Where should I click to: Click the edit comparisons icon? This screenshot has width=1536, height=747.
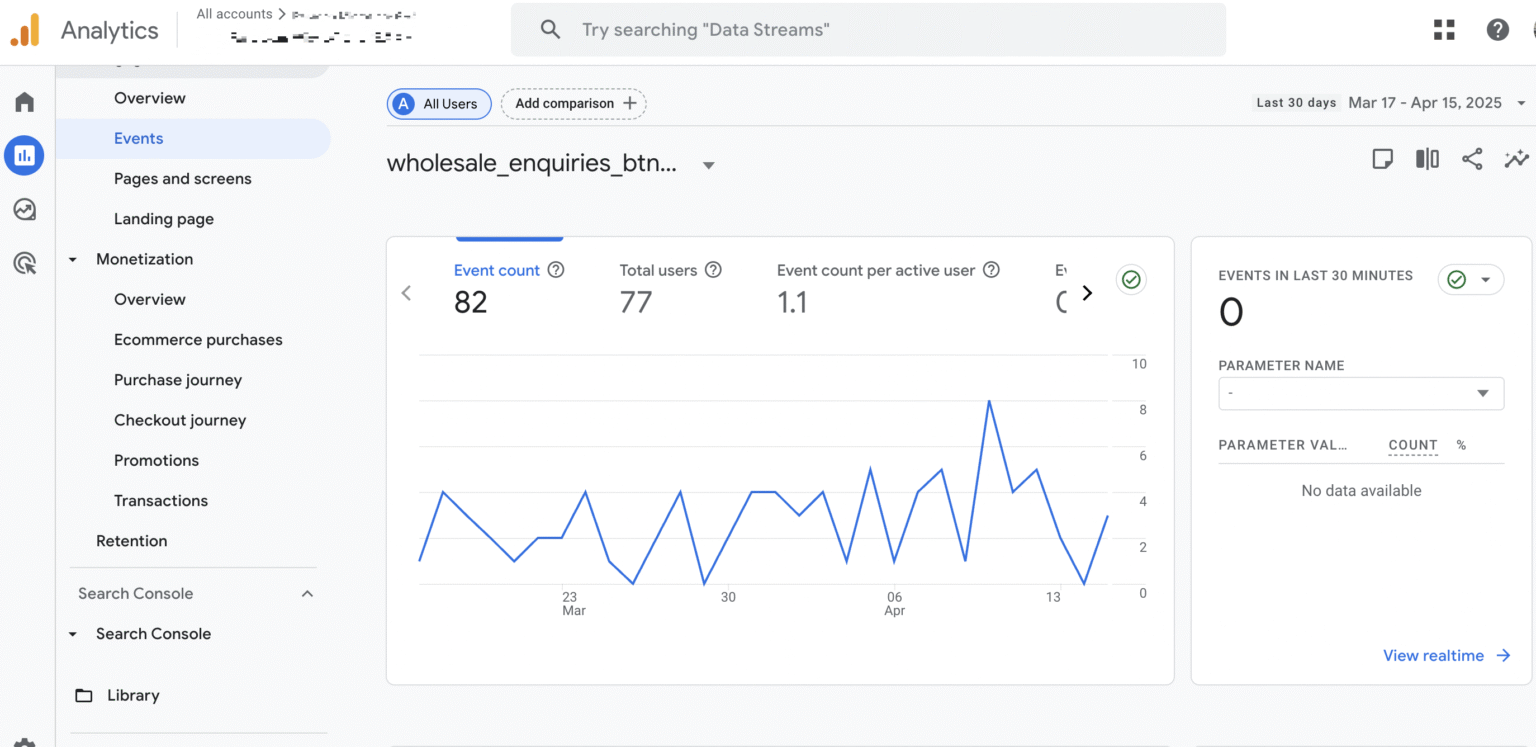pyautogui.click(x=1427, y=159)
